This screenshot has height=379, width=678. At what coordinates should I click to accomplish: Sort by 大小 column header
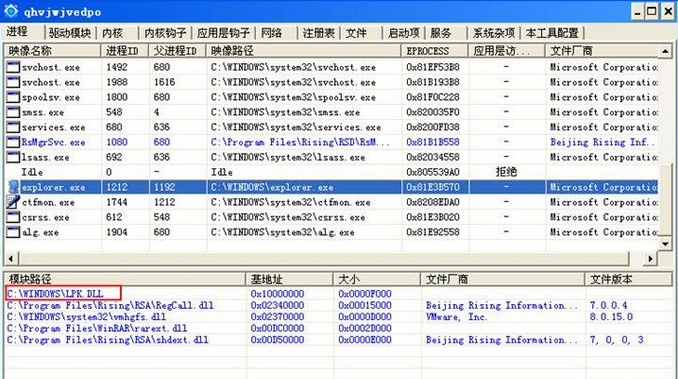[377, 279]
